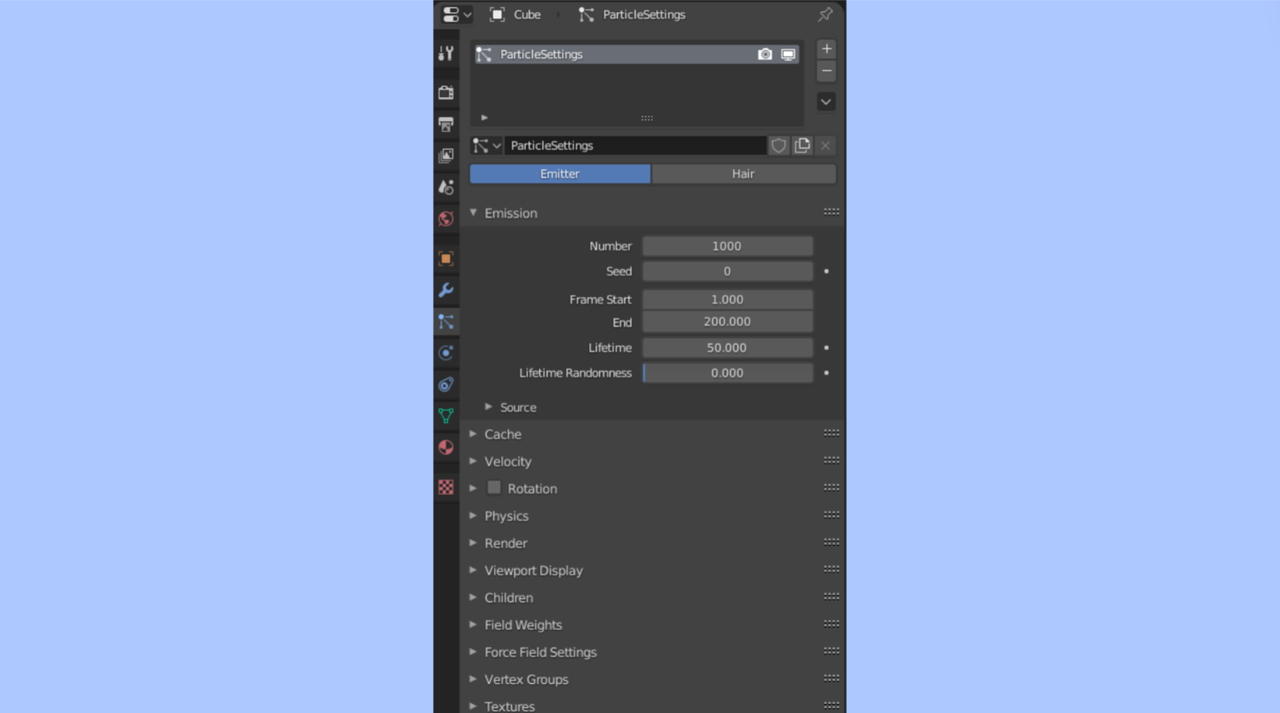
Task: Animate the Lifetime property via its dot
Action: [826, 348]
